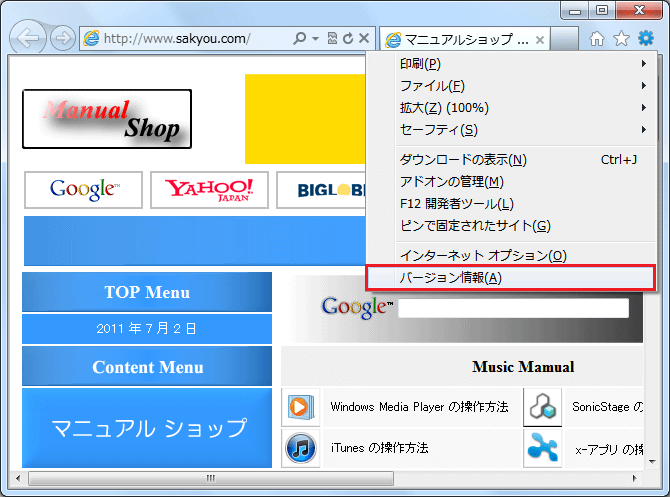The image size is (670, 497).
Task: Click the iTunes icon
Action: pos(299,448)
